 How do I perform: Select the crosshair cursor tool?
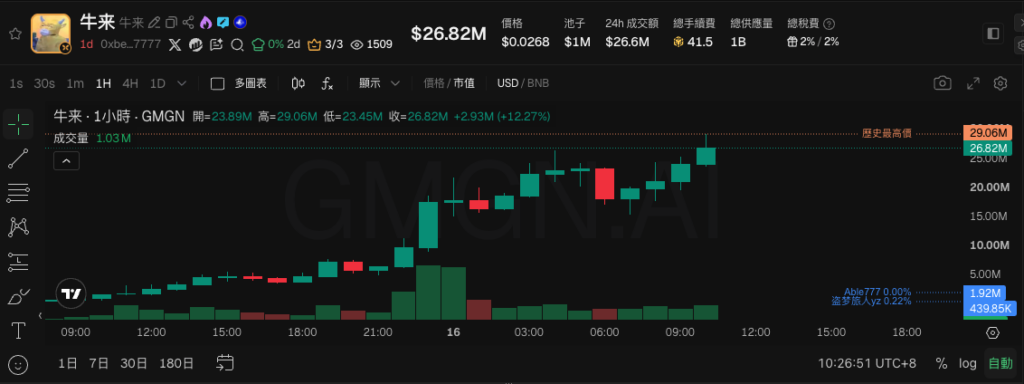coord(18,124)
